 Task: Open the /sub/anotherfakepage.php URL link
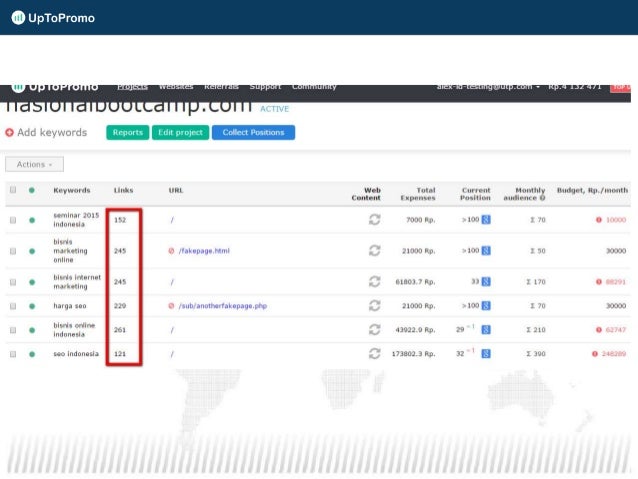click(x=223, y=306)
